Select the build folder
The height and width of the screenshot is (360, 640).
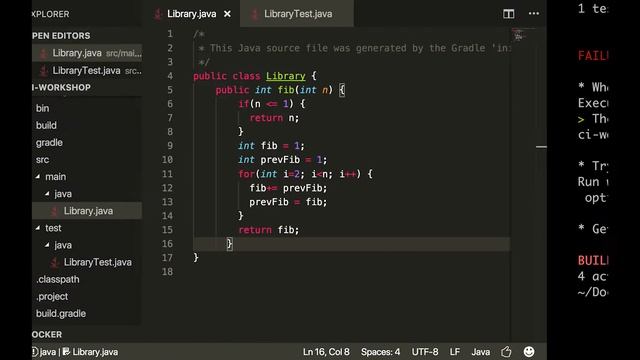tap(46, 125)
